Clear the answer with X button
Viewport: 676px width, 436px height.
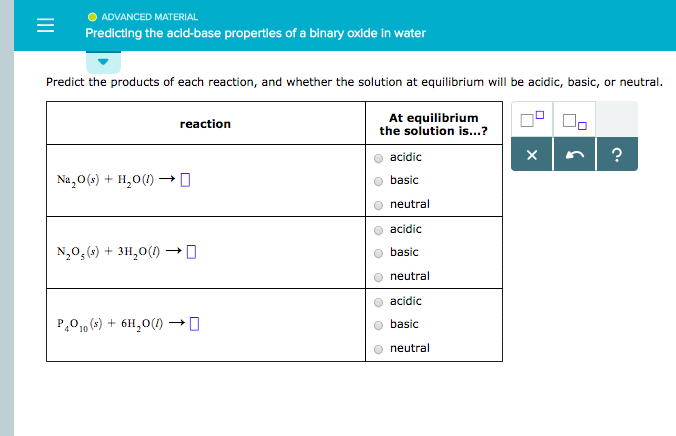[x=532, y=155]
